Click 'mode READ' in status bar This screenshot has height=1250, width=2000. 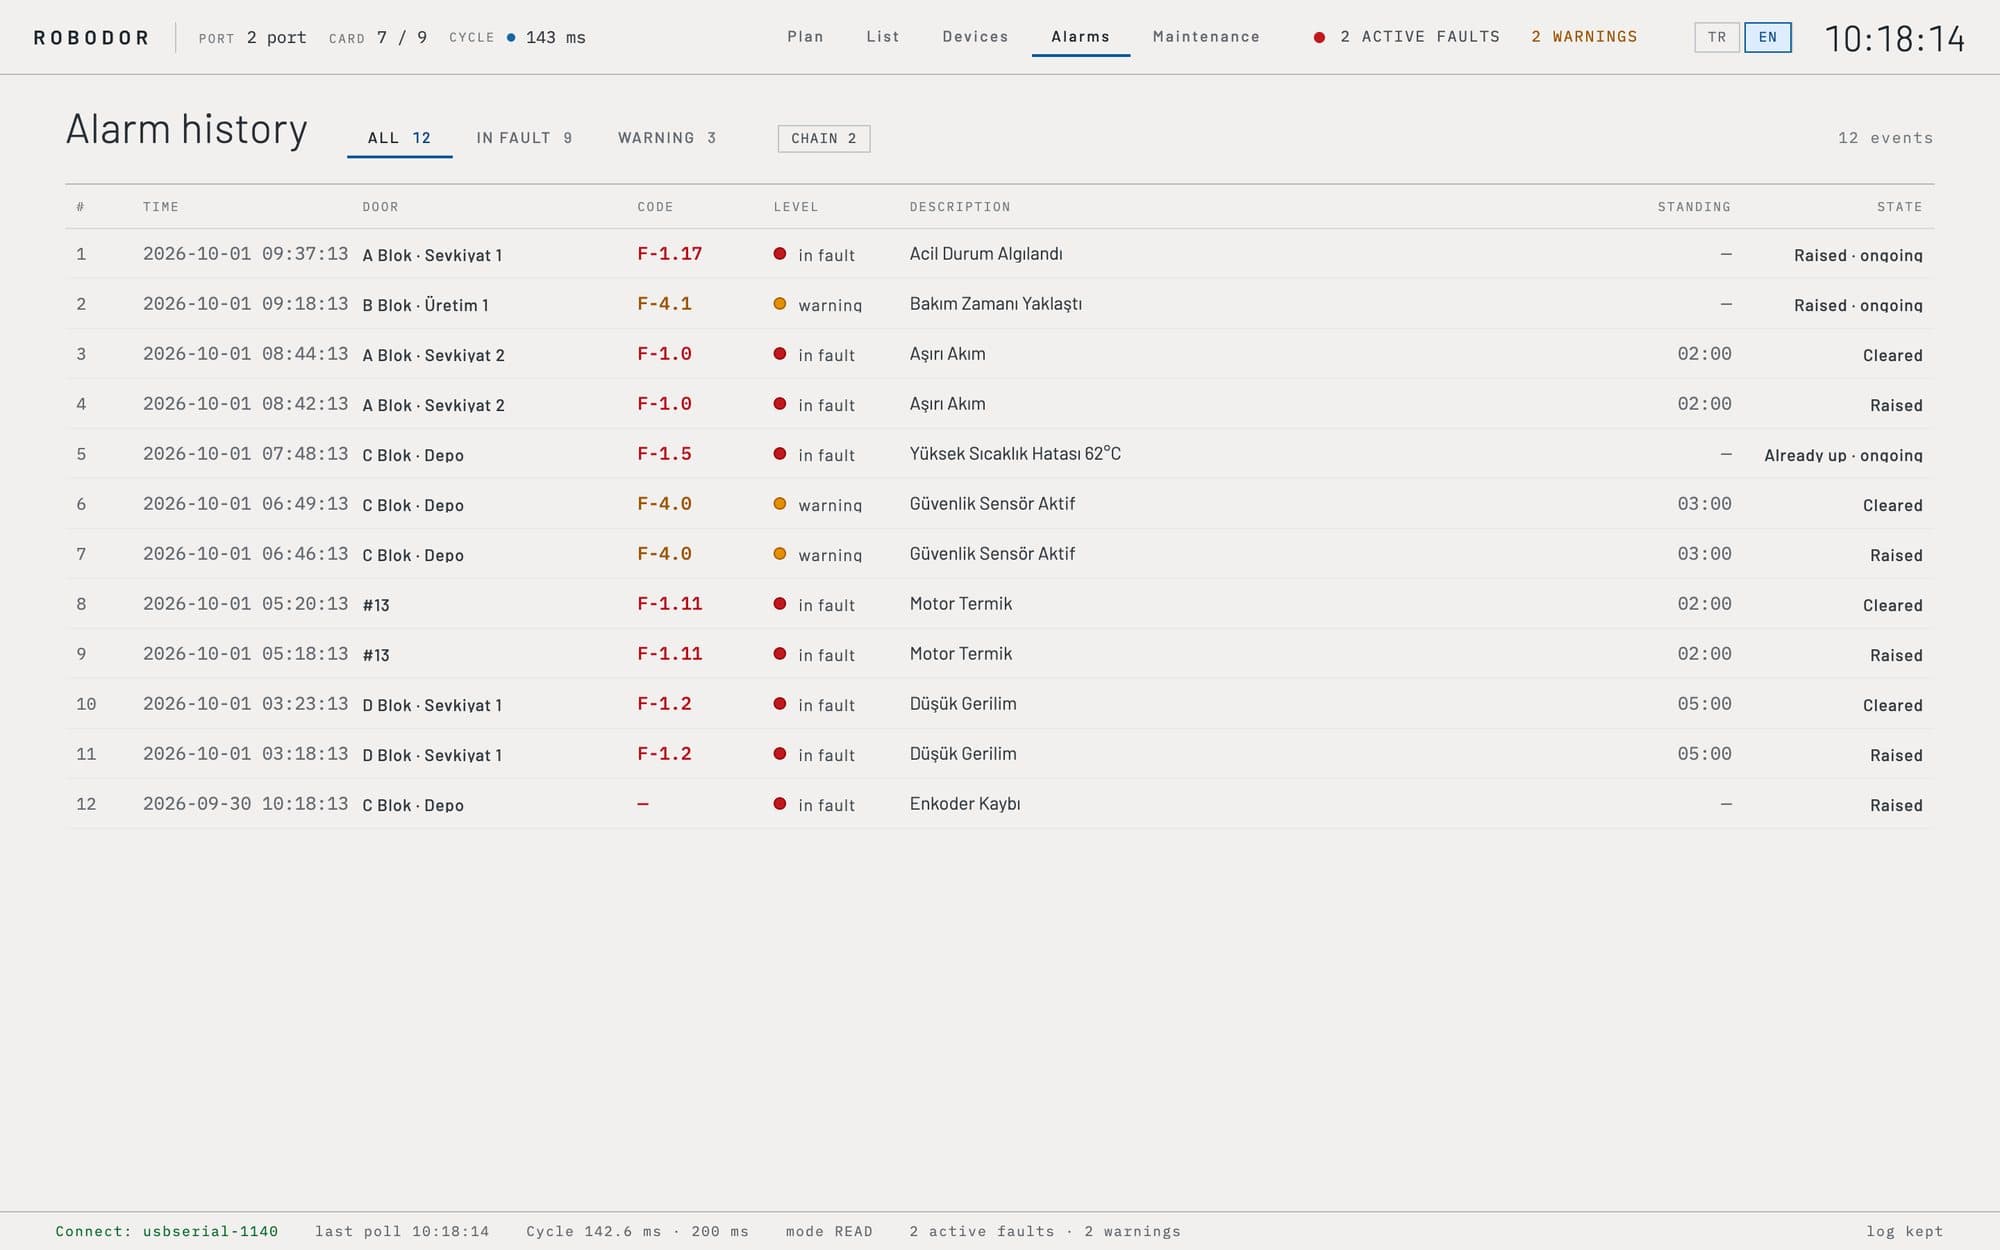coord(829,1231)
